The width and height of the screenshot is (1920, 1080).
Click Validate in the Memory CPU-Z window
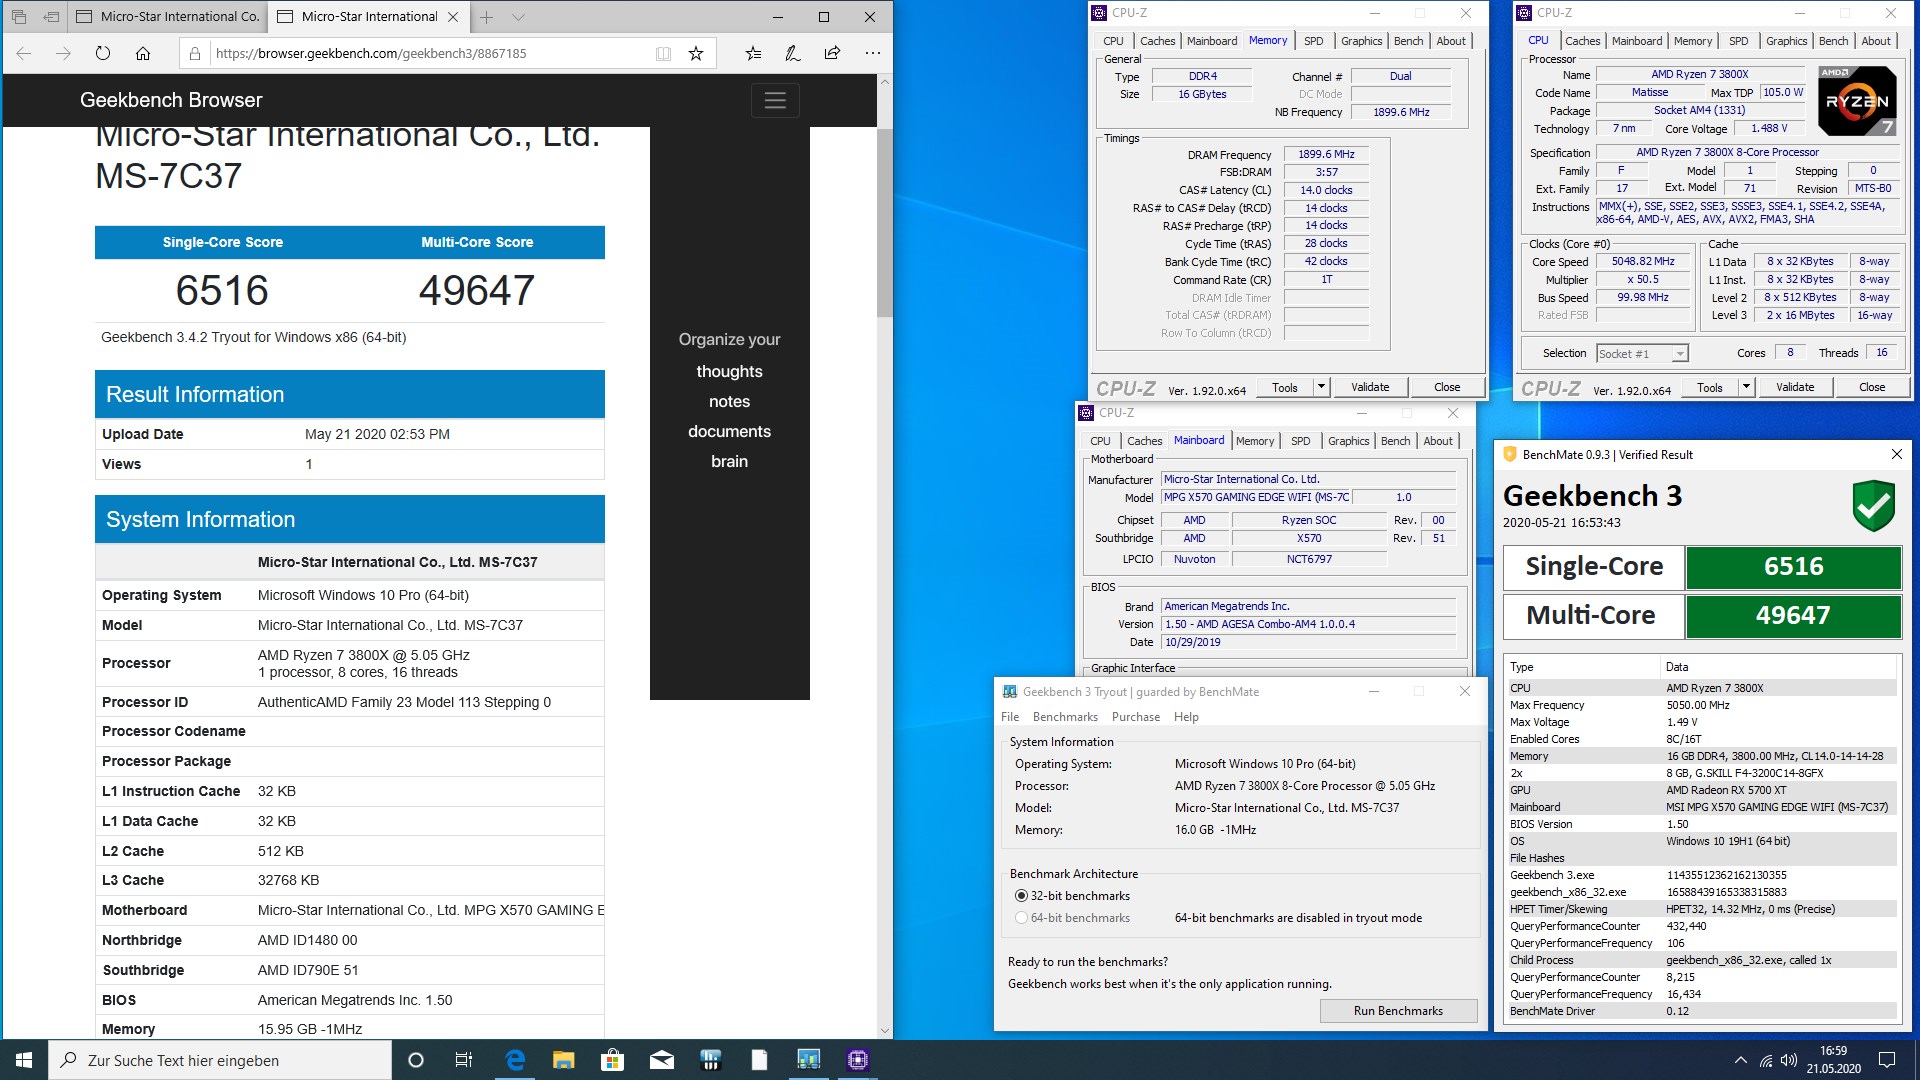tap(1370, 387)
